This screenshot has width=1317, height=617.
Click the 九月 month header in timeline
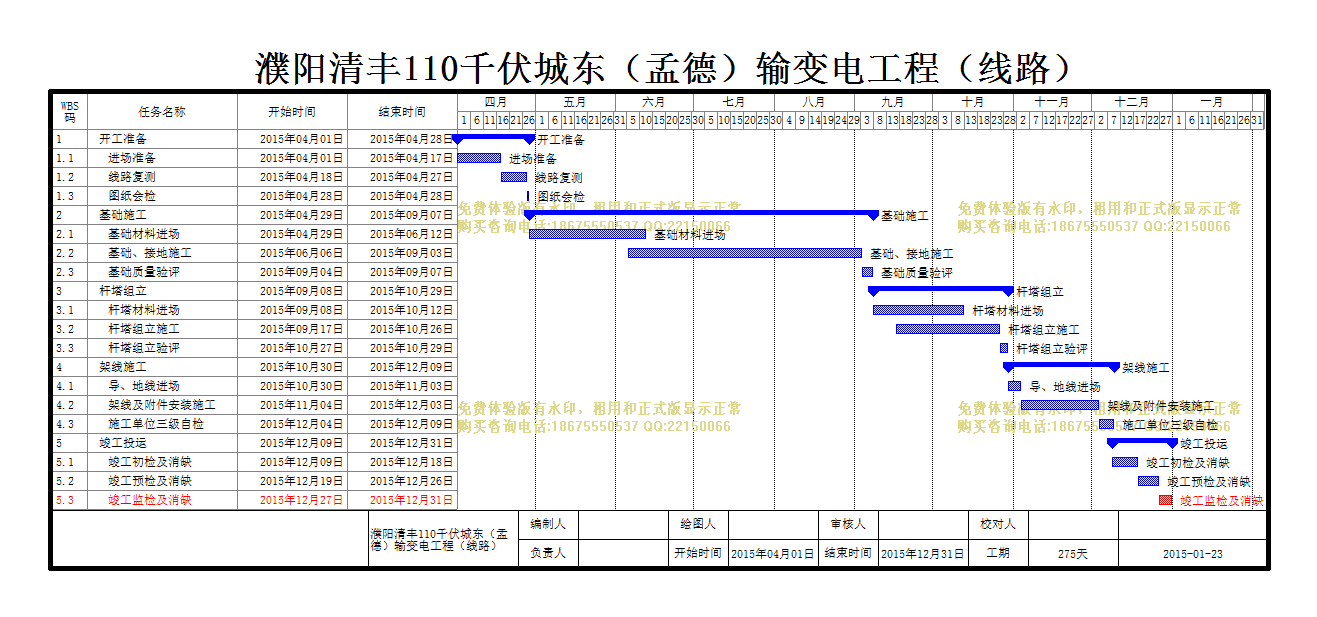(x=893, y=102)
